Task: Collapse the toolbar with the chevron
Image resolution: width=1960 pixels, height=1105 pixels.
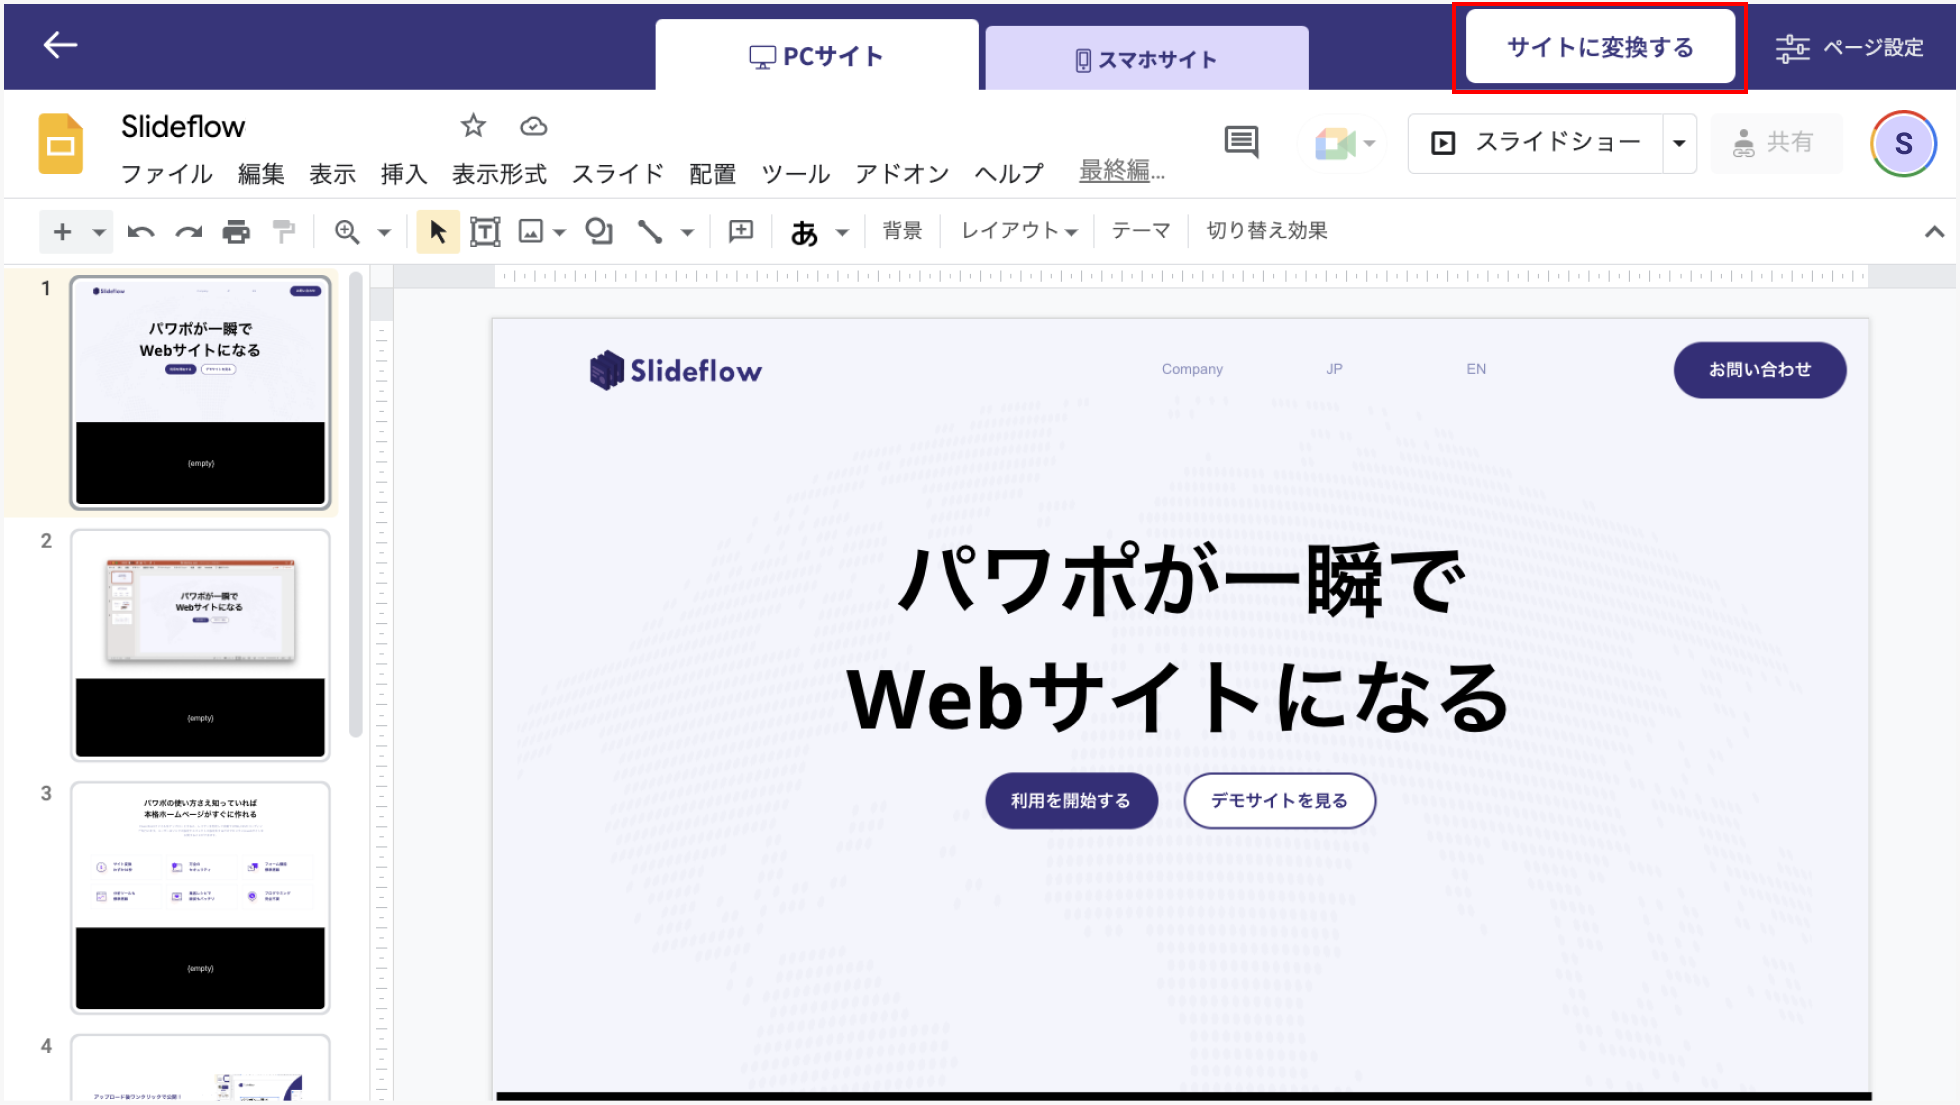Action: pyautogui.click(x=1934, y=232)
